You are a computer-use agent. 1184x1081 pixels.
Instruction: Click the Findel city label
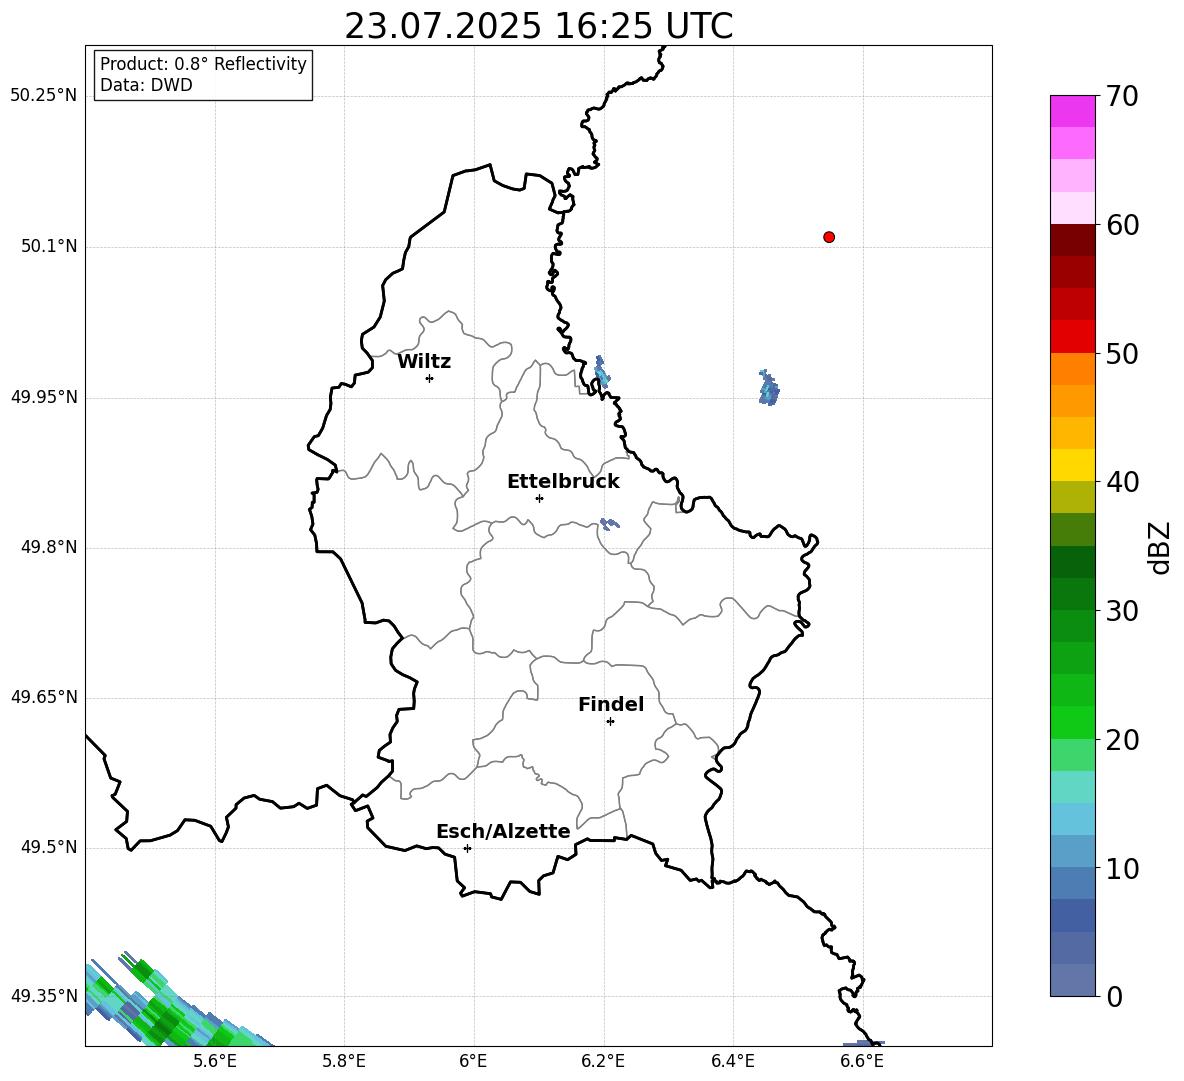[x=611, y=704]
